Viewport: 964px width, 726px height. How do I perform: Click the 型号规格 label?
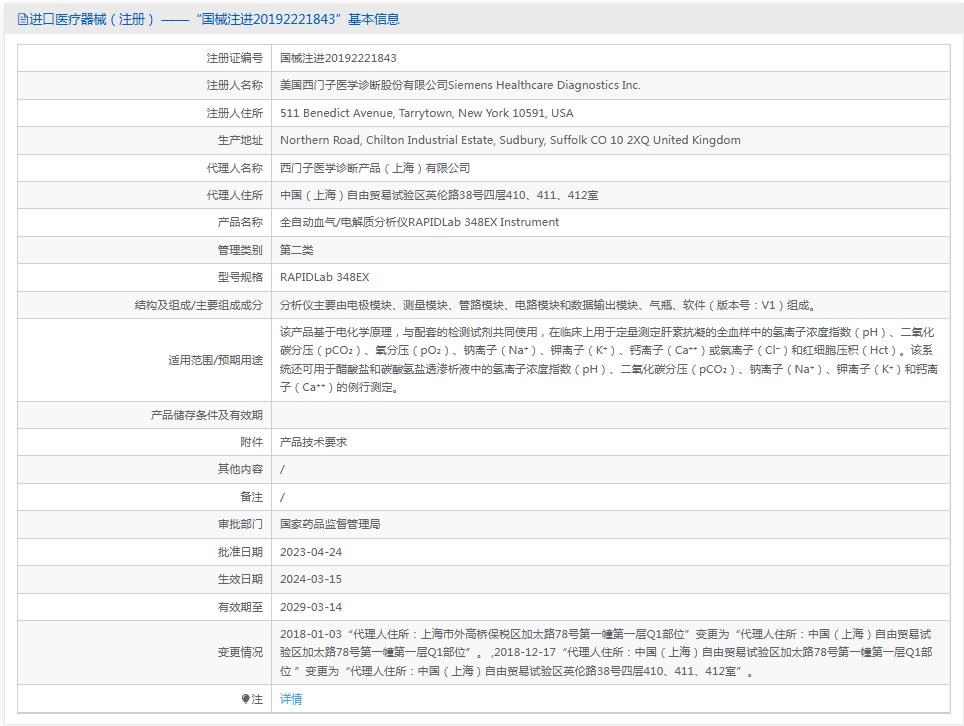(240, 277)
